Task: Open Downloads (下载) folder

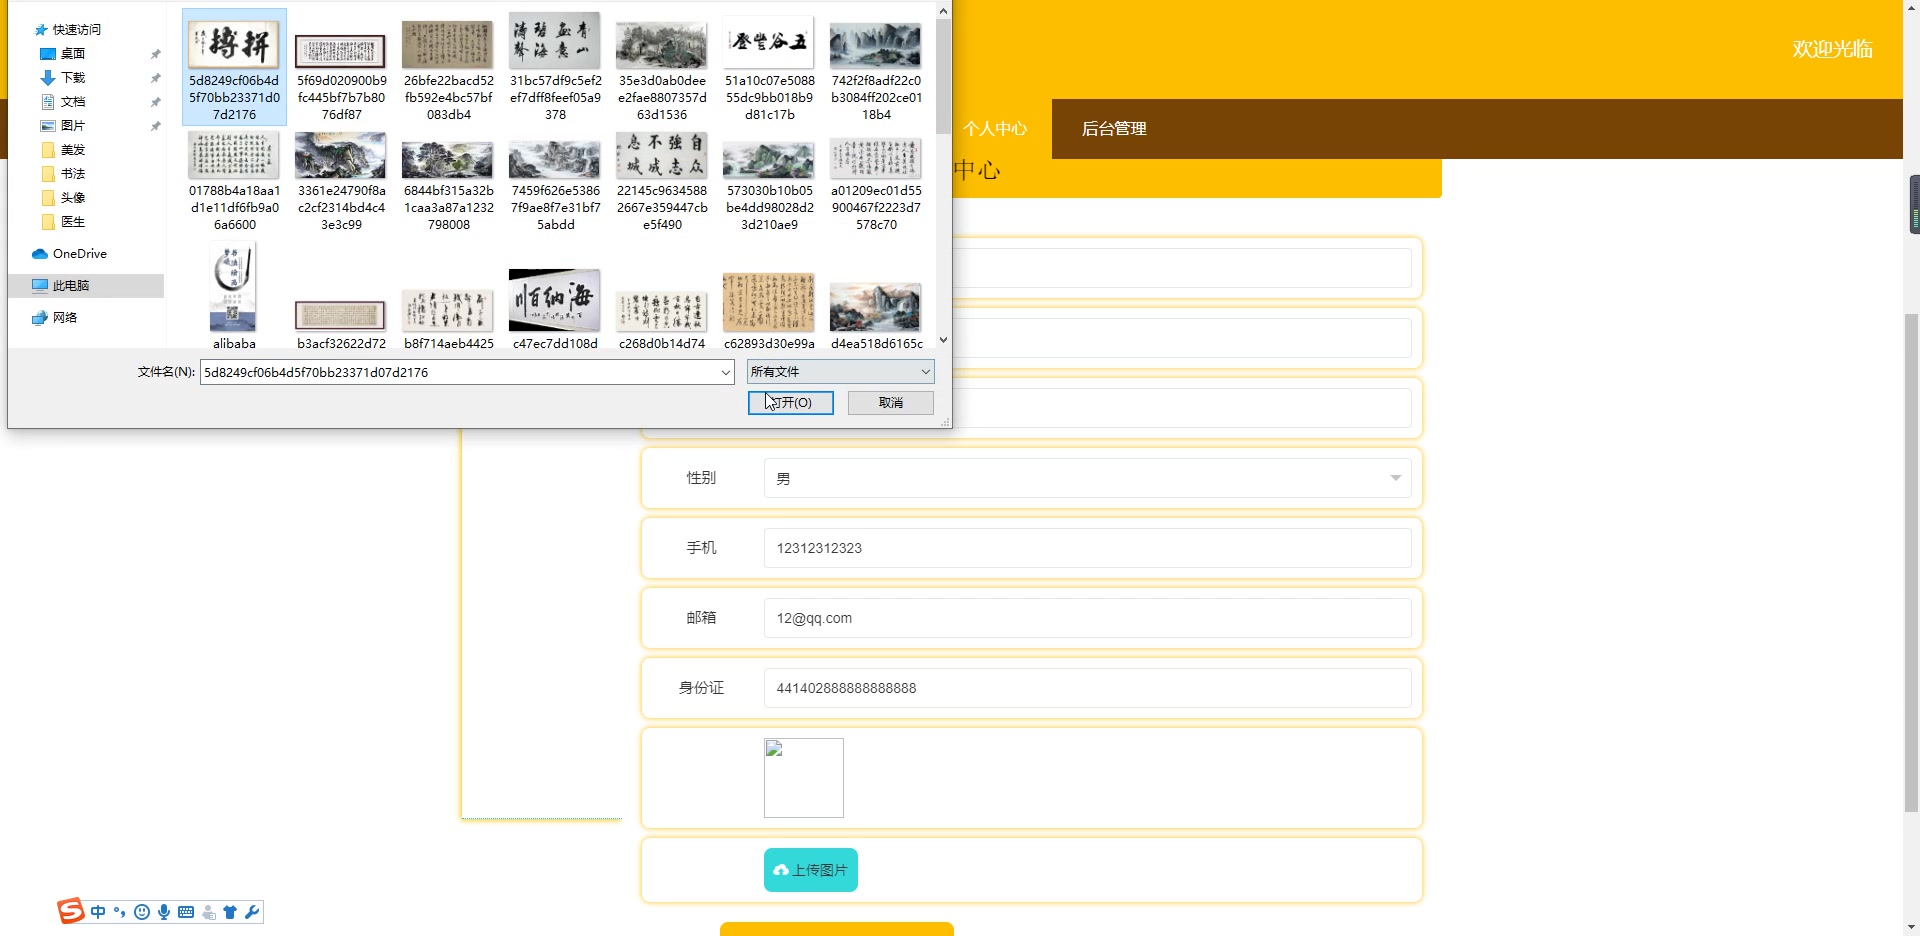Action: [x=63, y=78]
